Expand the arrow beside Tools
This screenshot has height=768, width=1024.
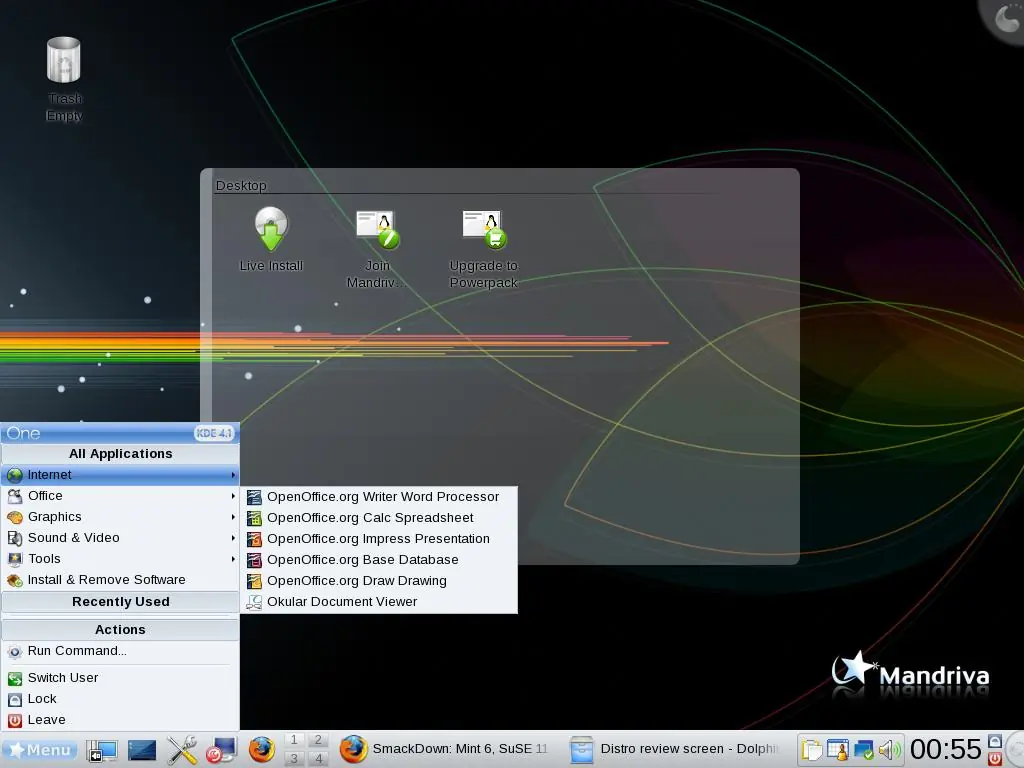[233, 558]
